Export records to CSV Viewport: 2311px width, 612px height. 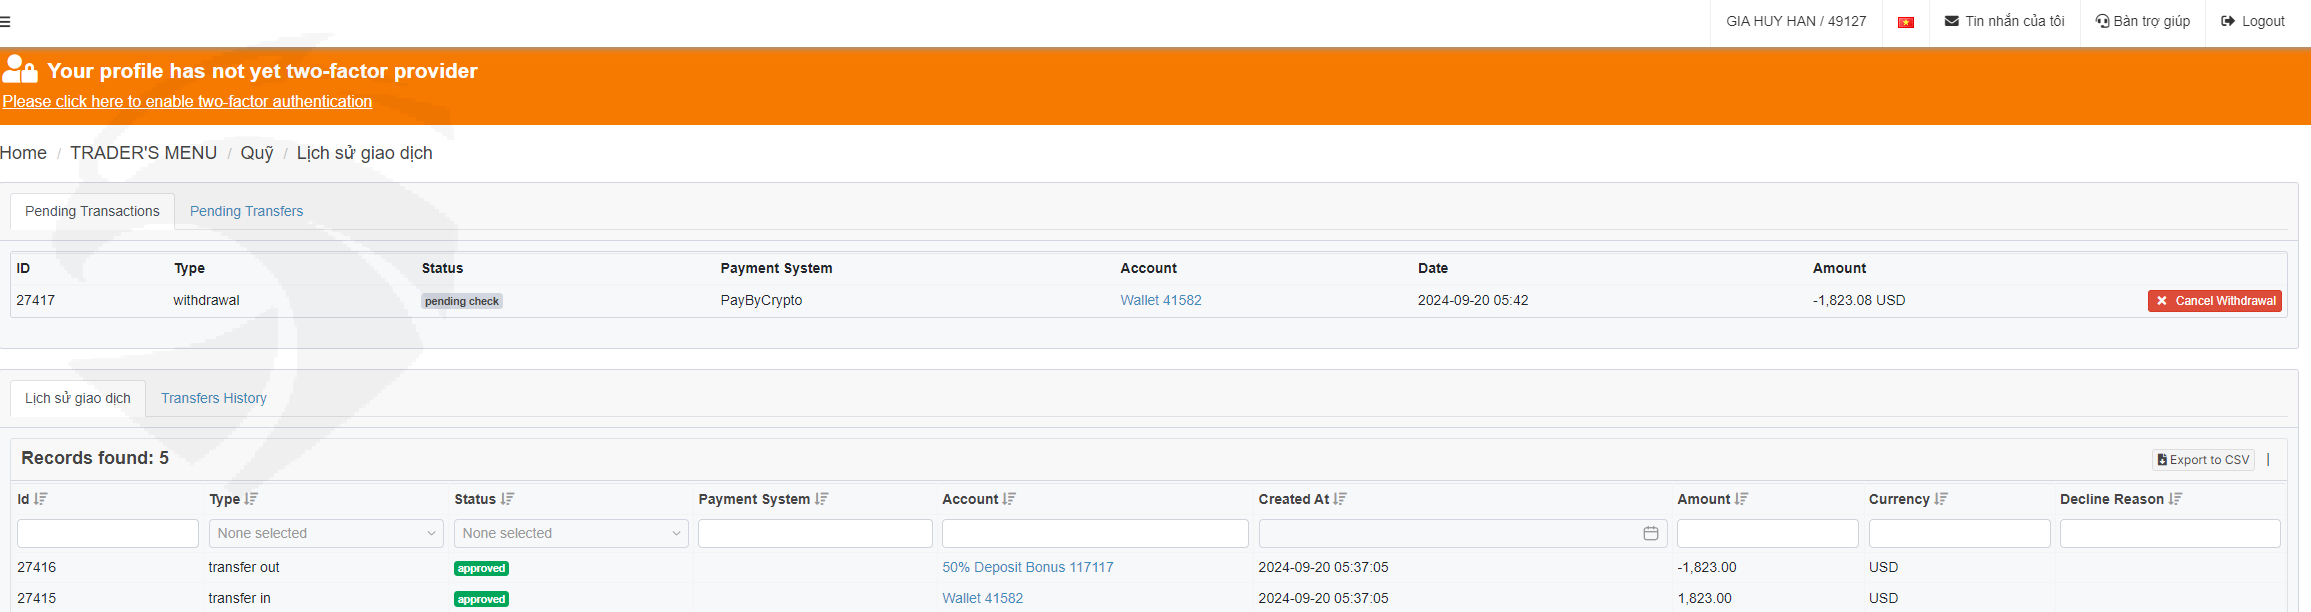point(2203,460)
